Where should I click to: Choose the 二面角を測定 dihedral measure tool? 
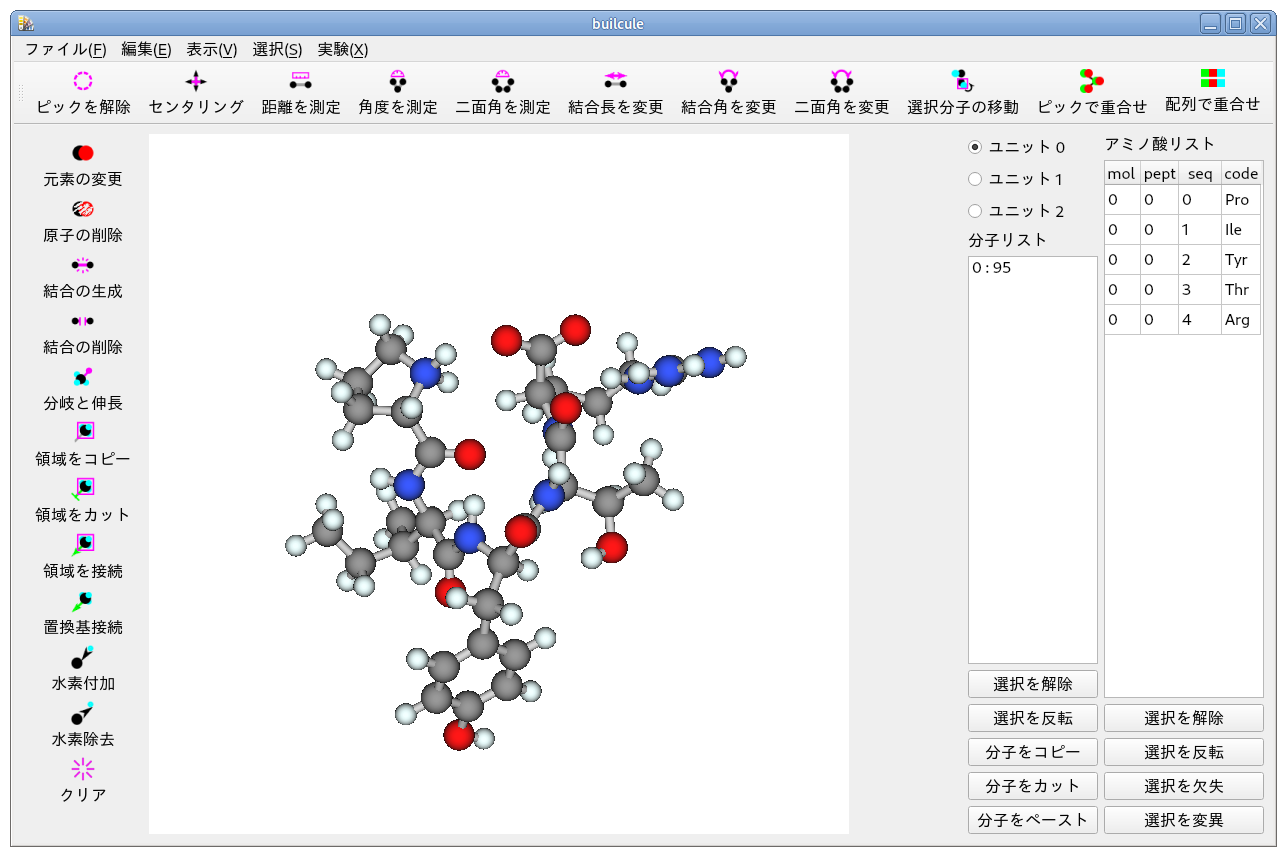[x=502, y=82]
